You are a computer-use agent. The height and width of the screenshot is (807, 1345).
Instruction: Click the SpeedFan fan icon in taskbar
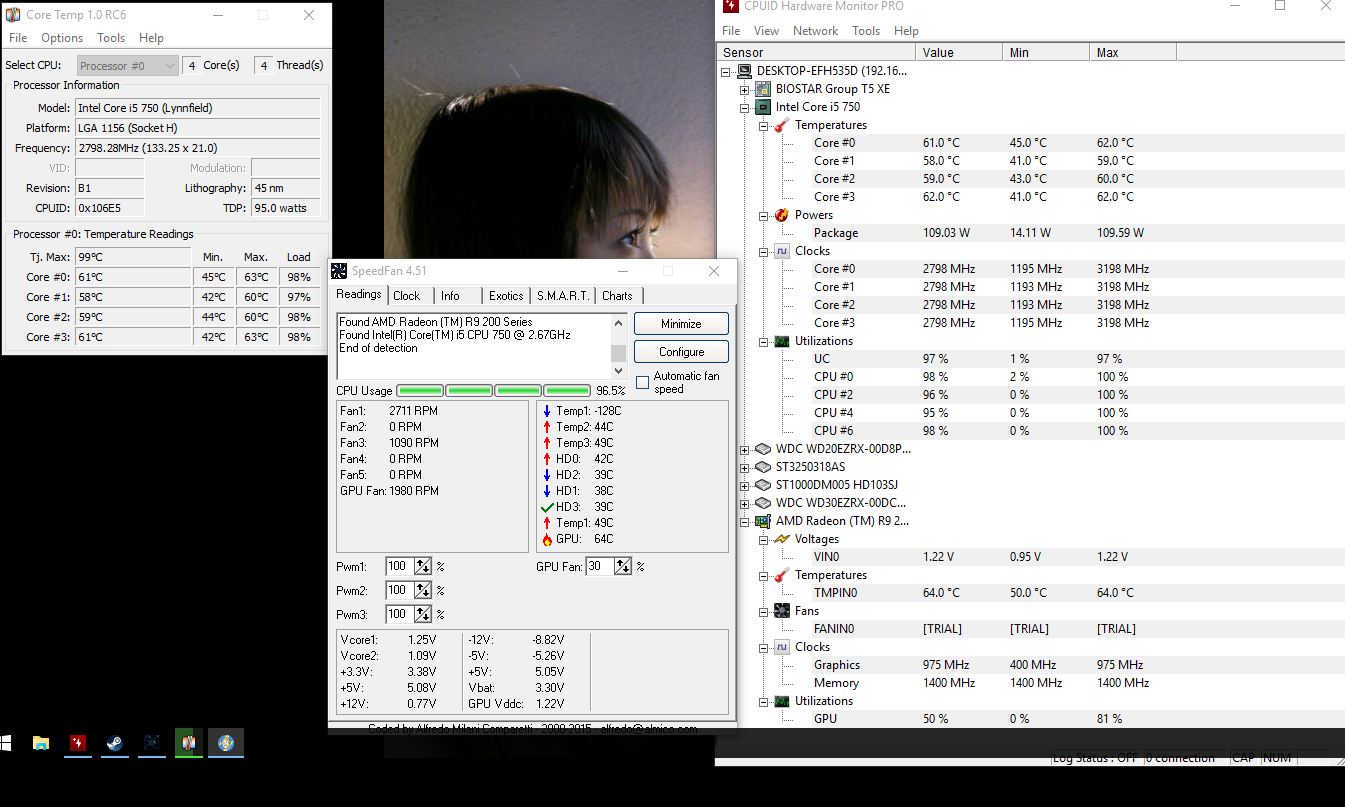[152, 743]
